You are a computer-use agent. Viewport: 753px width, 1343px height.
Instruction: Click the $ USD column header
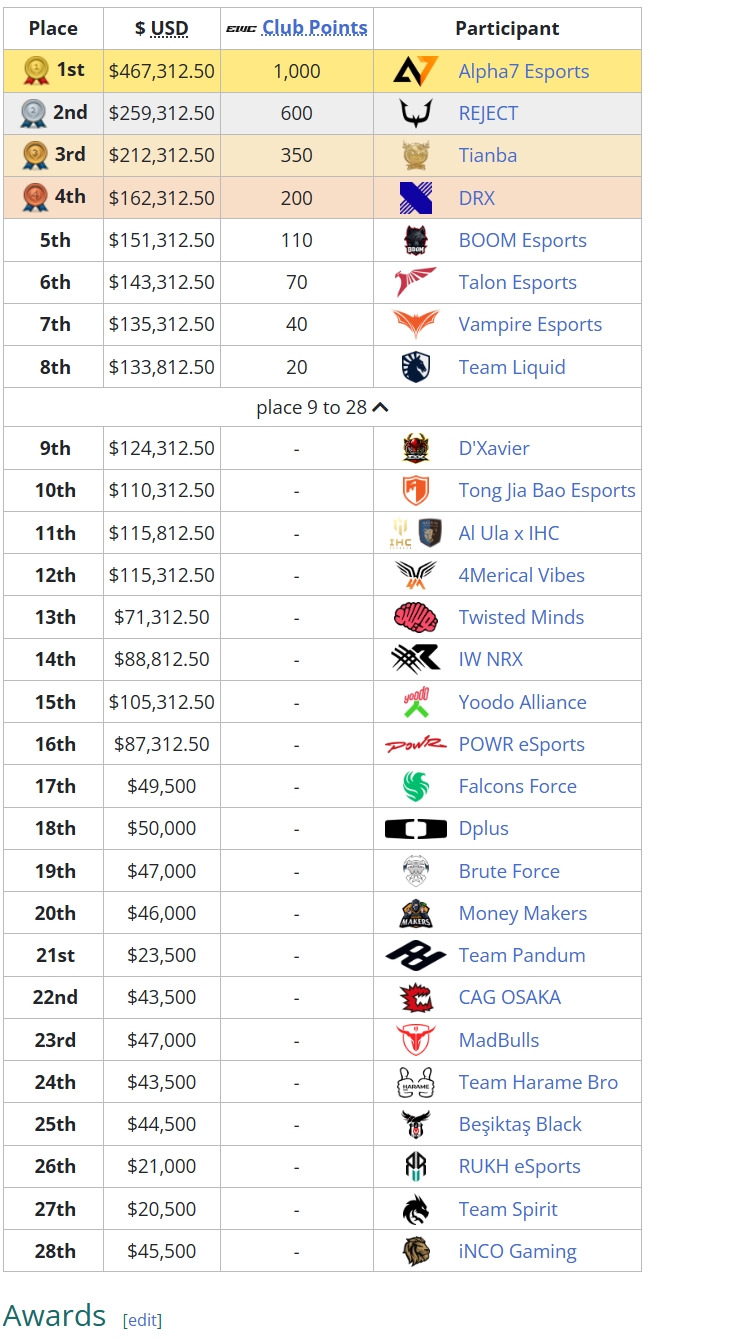pos(162,28)
